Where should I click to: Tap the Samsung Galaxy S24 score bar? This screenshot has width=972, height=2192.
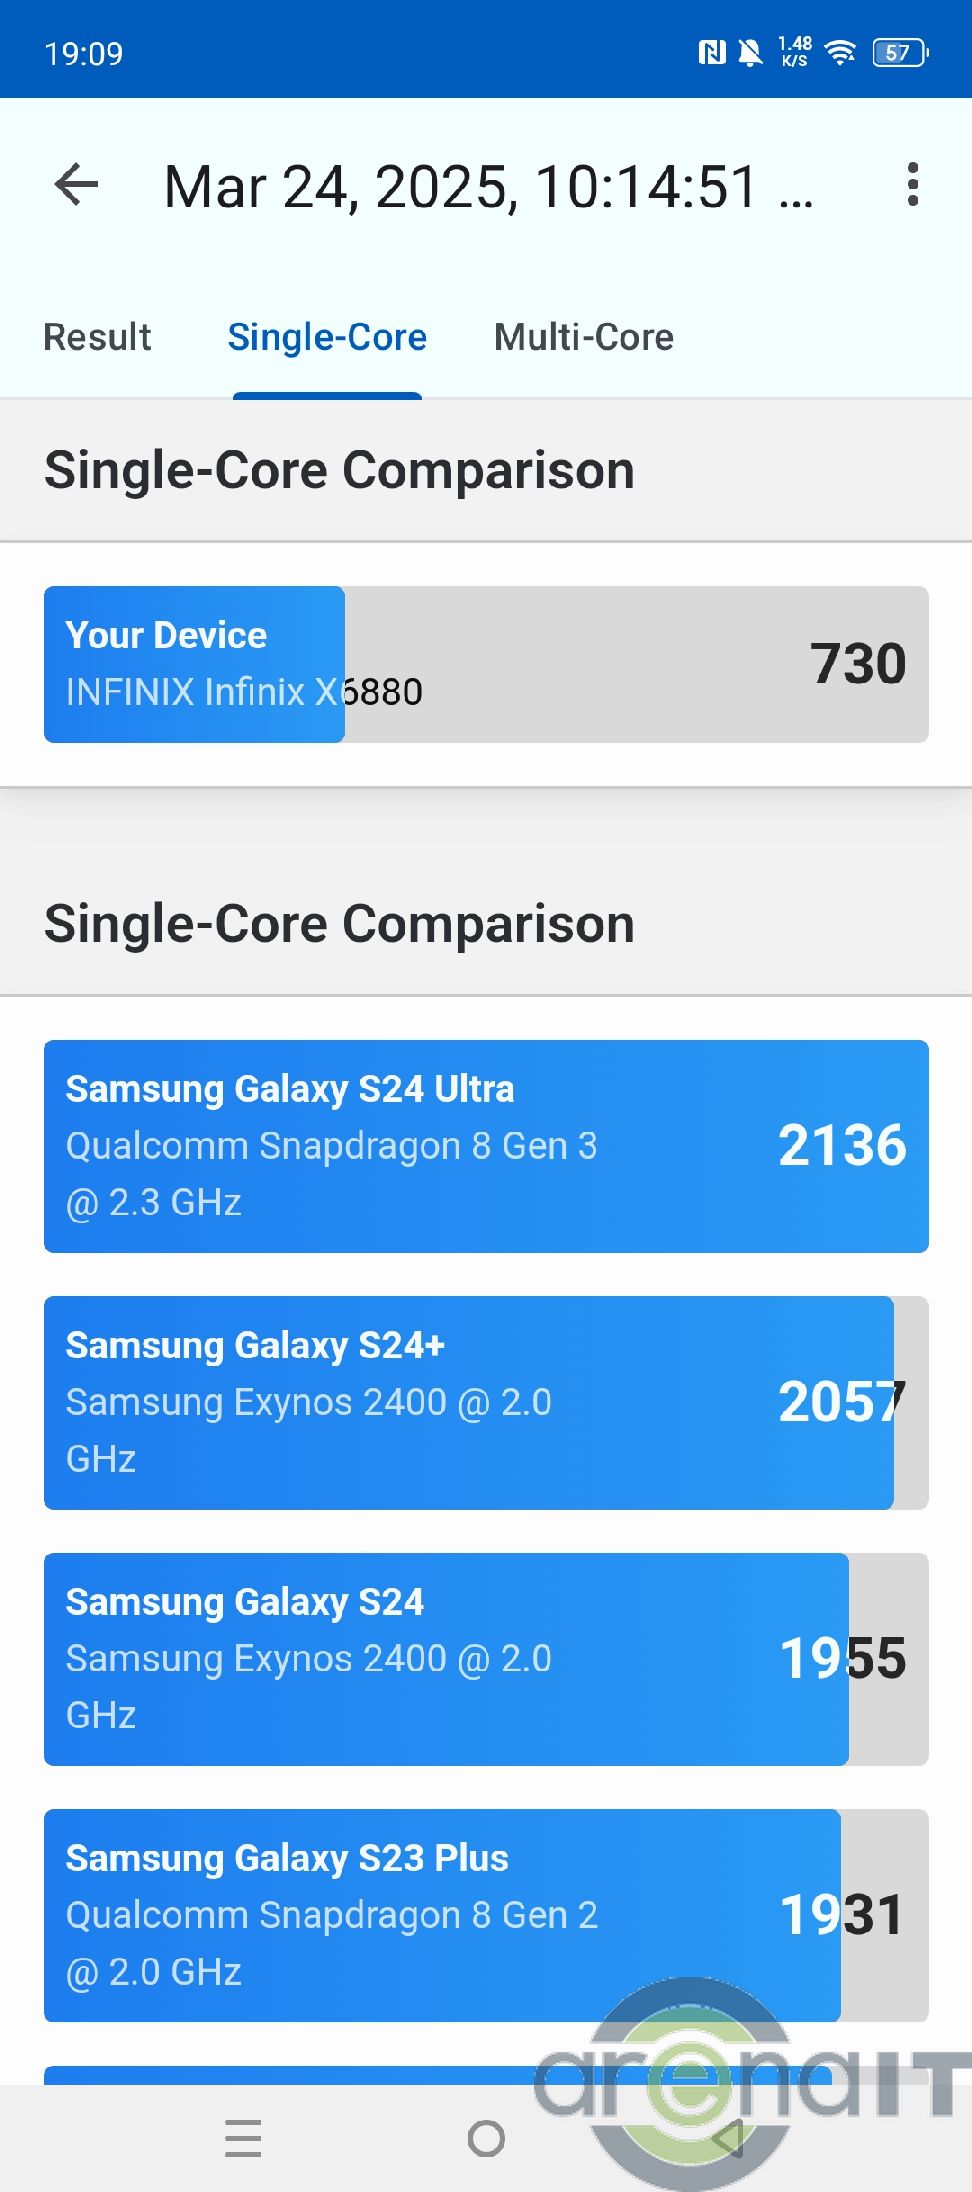pos(486,1659)
